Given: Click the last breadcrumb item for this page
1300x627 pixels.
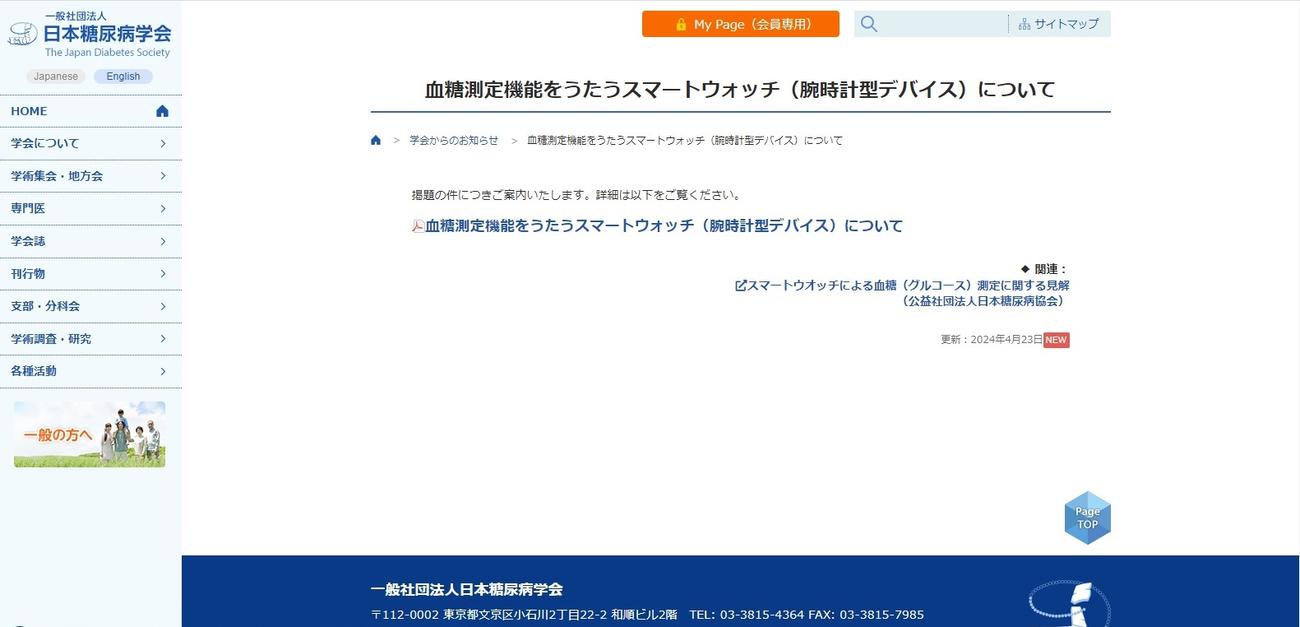Looking at the screenshot, I should [x=685, y=140].
